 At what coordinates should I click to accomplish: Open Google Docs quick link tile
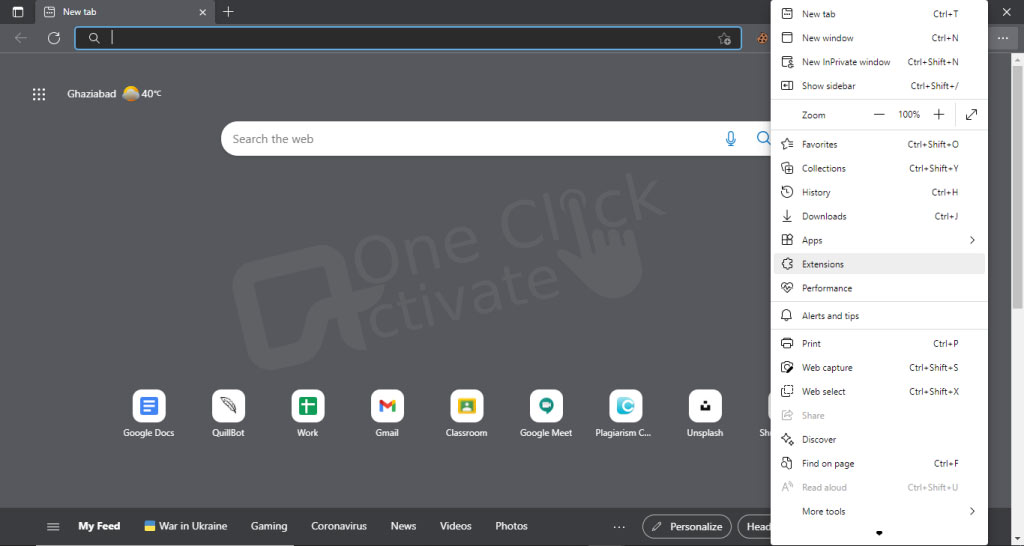click(149, 413)
